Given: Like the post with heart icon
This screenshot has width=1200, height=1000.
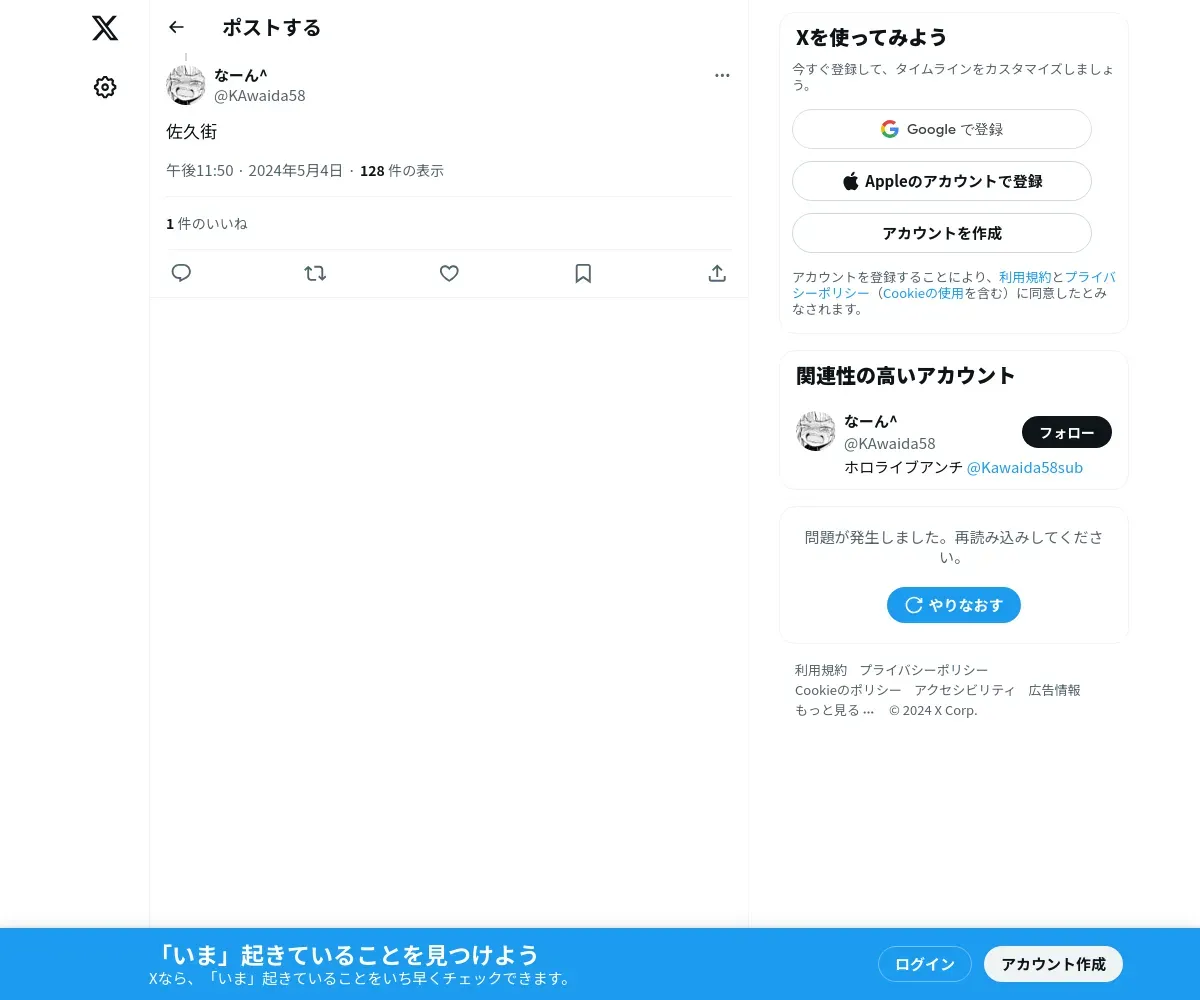Looking at the screenshot, I should 449,273.
